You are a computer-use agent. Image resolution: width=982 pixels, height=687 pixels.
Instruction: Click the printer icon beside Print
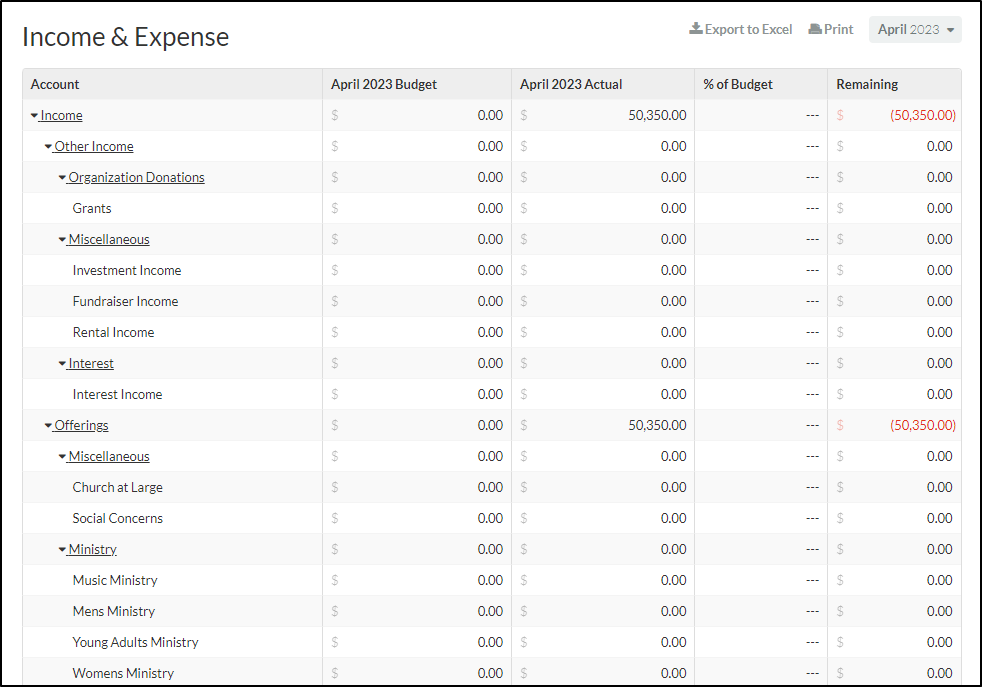click(x=815, y=29)
